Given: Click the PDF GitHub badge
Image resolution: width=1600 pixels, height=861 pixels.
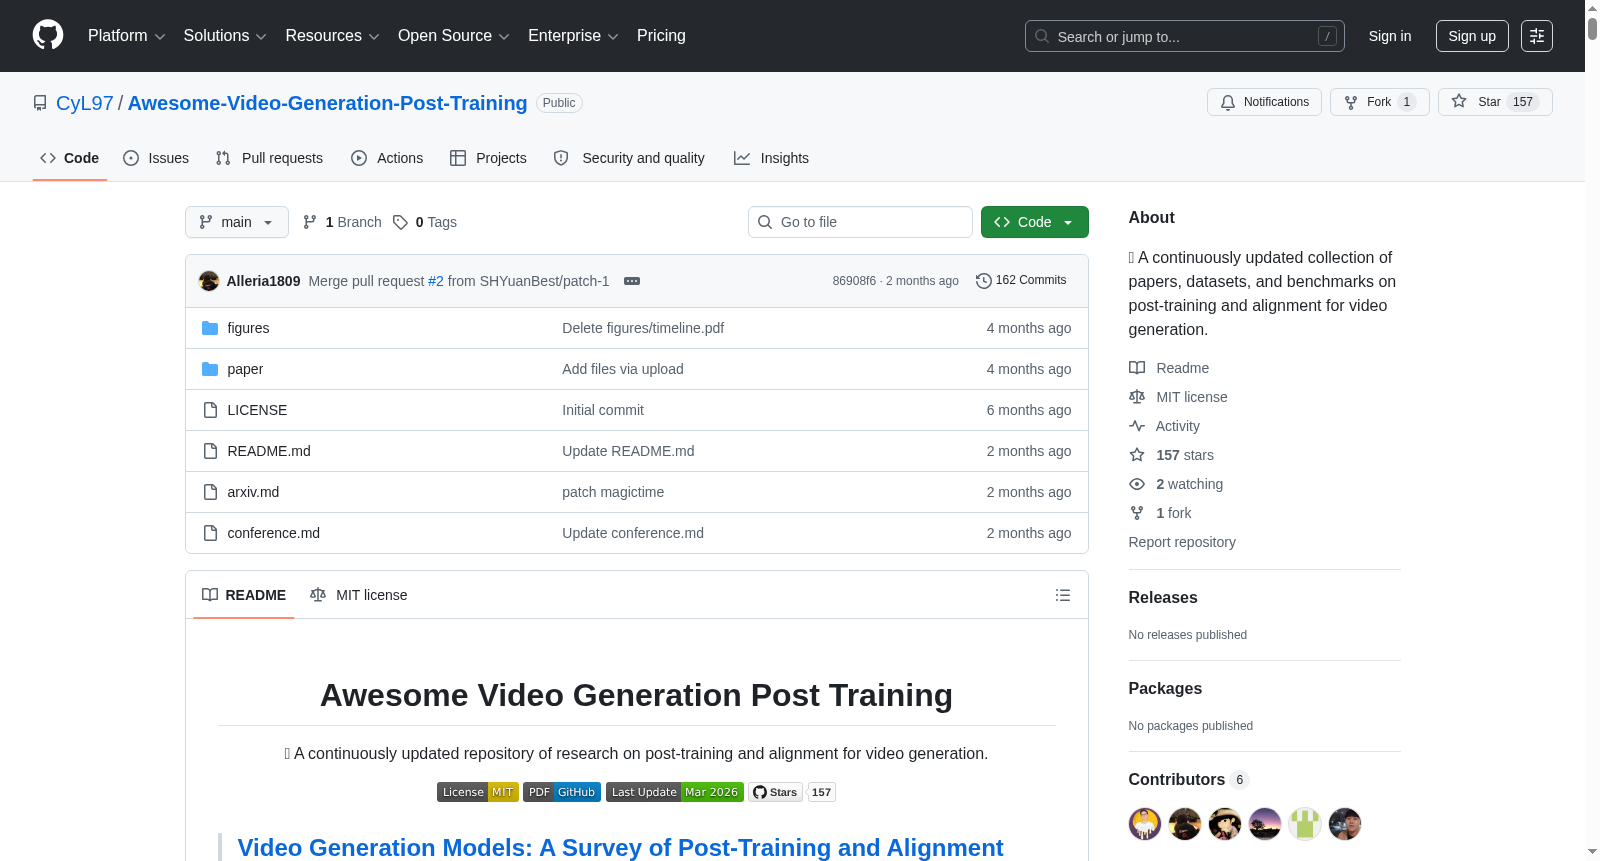Looking at the screenshot, I should (x=562, y=792).
